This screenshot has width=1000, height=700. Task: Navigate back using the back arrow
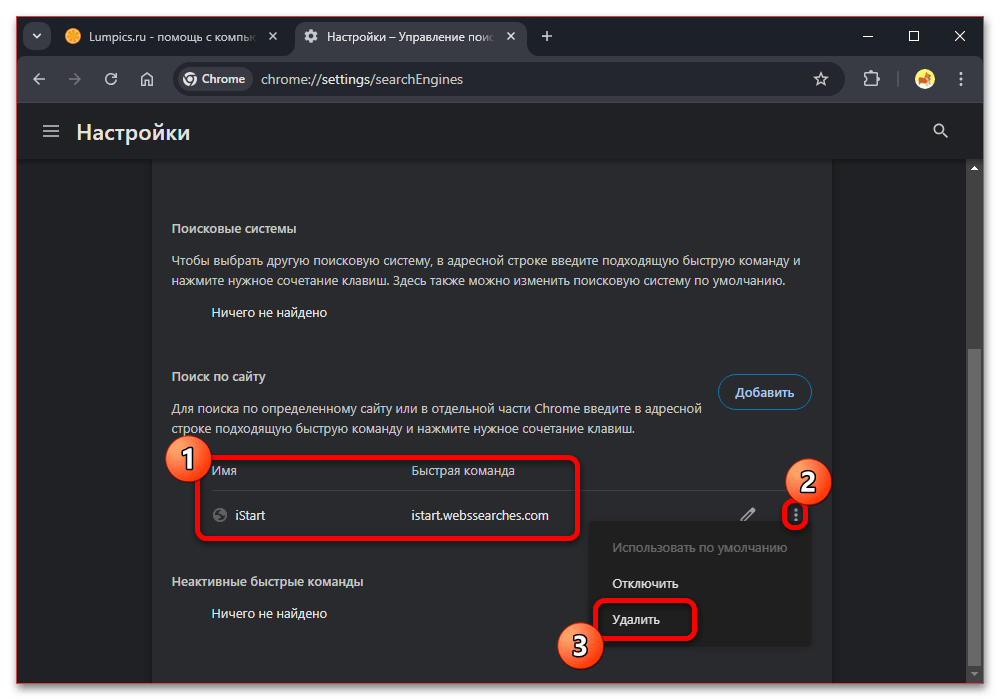click(39, 78)
